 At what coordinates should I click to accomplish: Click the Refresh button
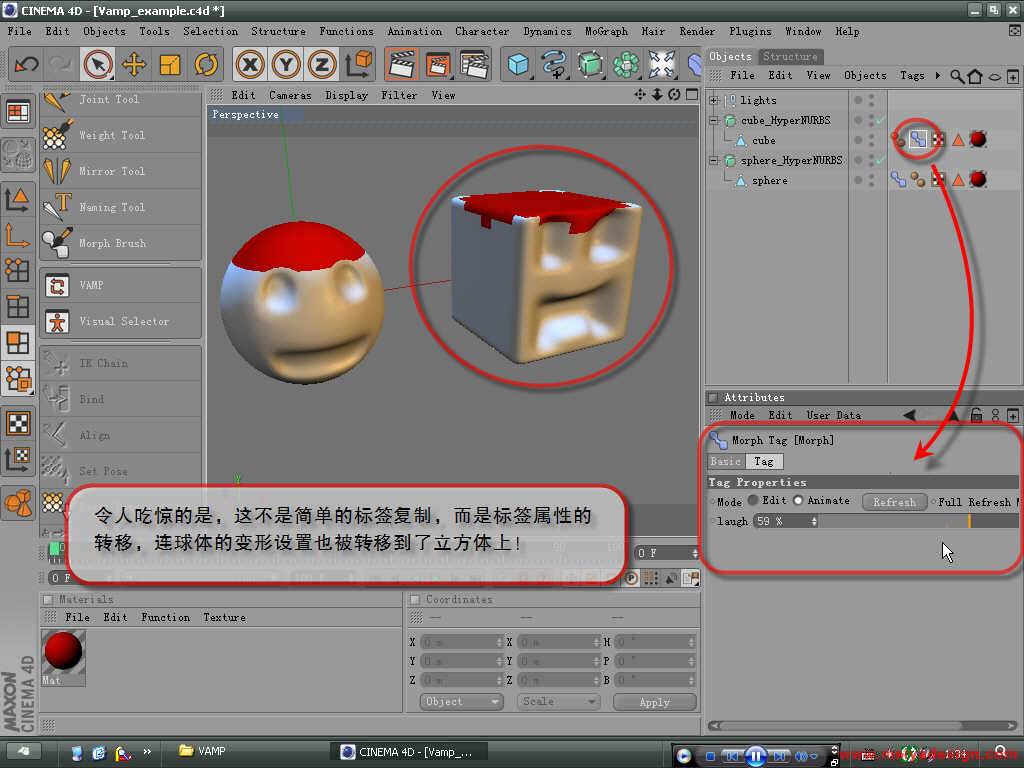[x=894, y=502]
